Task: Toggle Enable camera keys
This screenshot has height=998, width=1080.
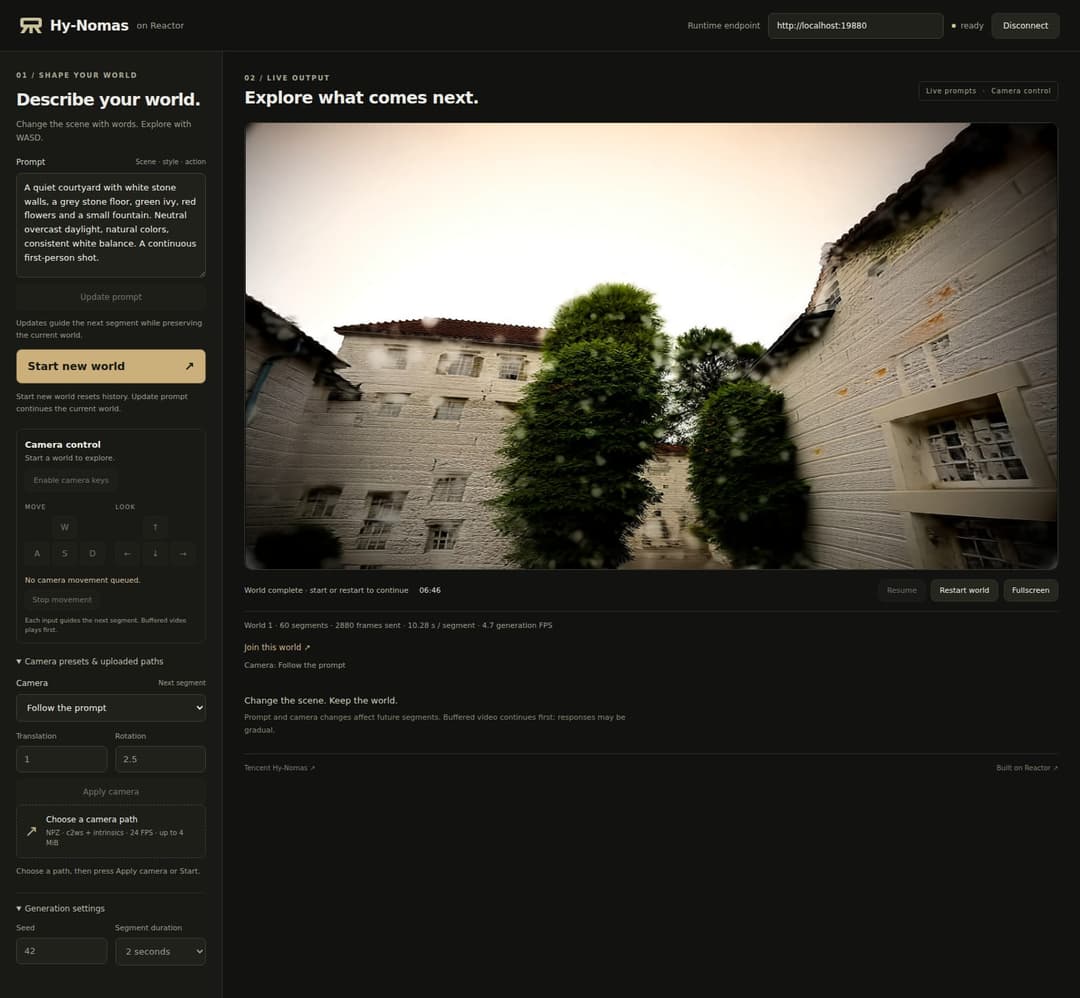Action: [x=71, y=480]
